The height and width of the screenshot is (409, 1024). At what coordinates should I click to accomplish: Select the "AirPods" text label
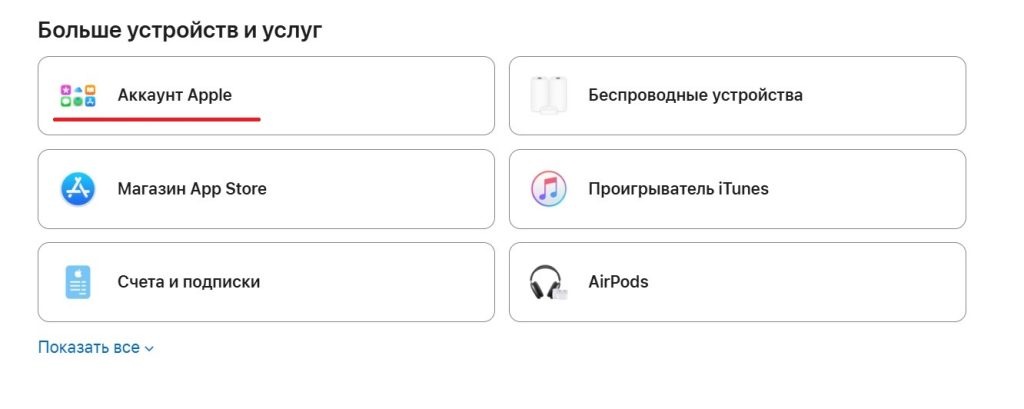(x=618, y=282)
